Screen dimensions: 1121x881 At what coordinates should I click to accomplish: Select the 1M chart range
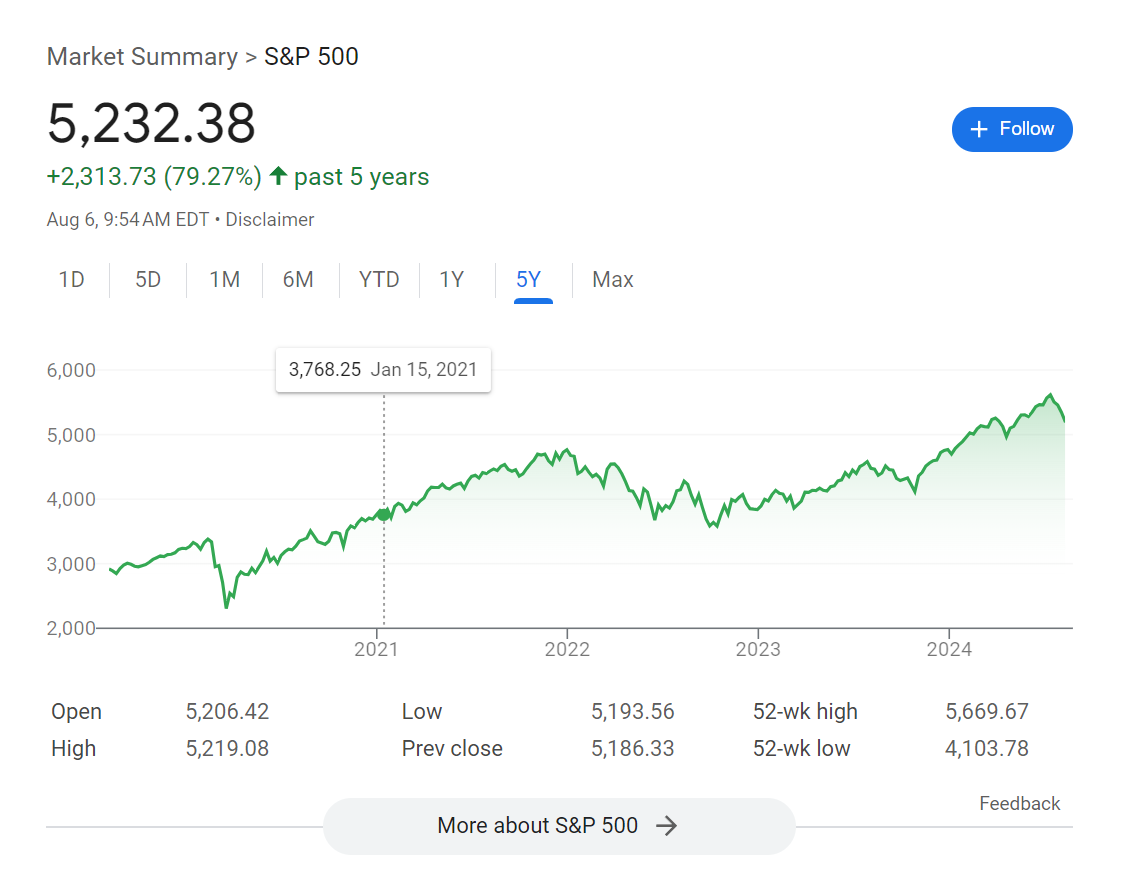coord(224,280)
